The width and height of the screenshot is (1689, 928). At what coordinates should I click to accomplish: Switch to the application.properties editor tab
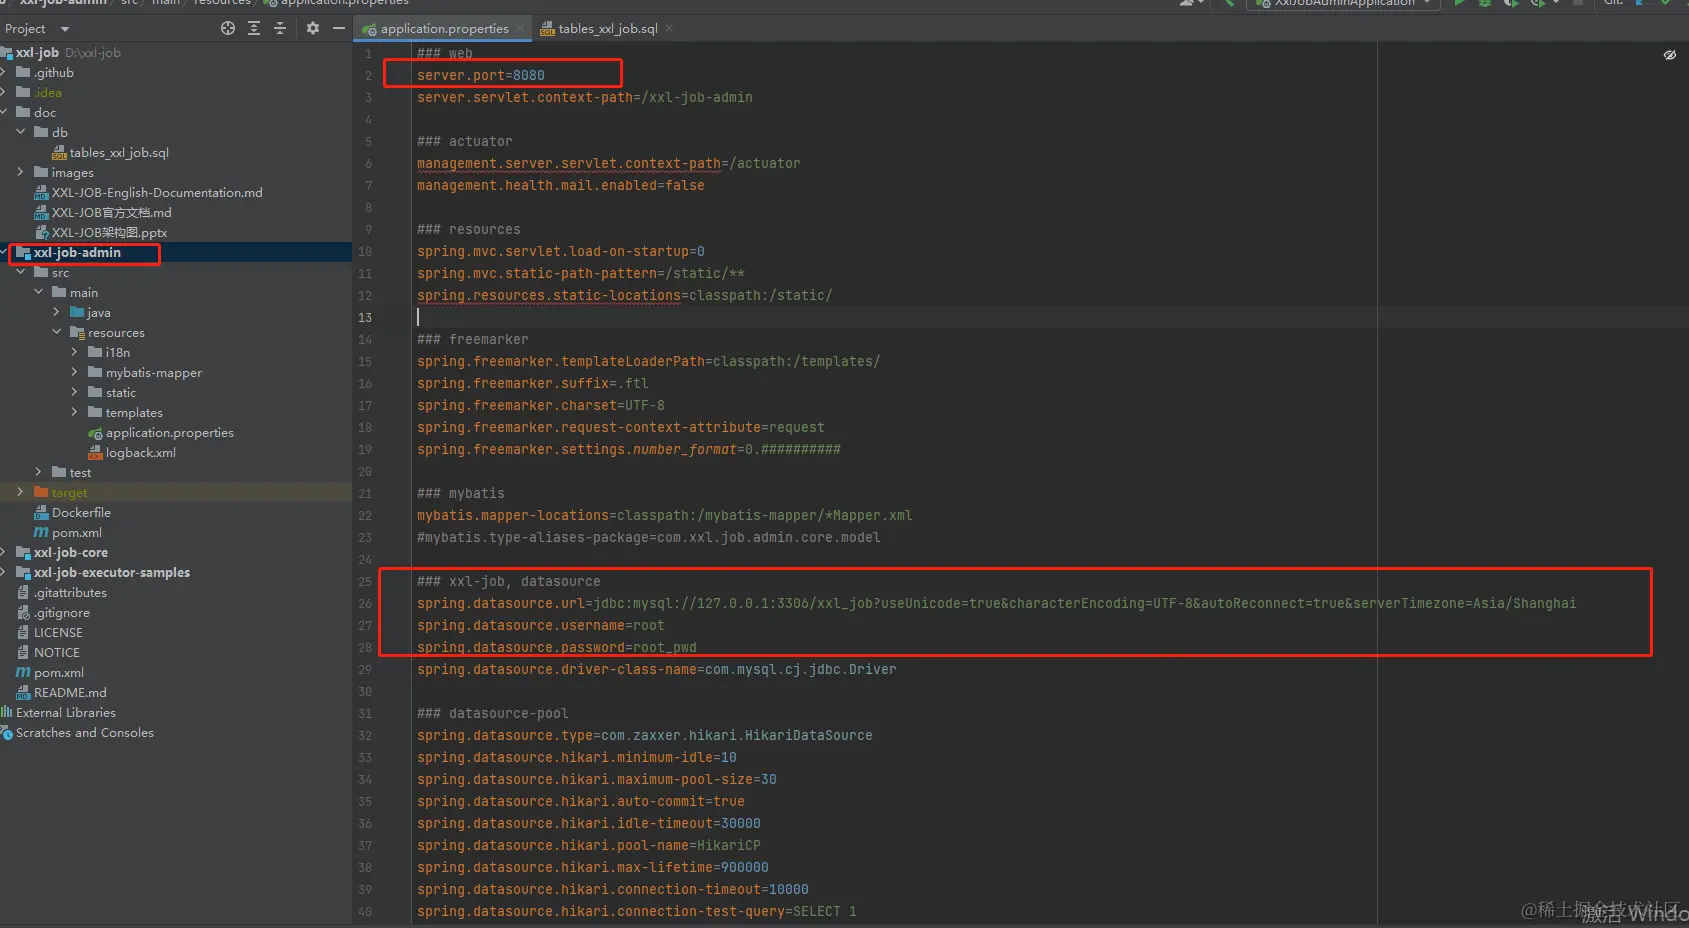click(444, 28)
